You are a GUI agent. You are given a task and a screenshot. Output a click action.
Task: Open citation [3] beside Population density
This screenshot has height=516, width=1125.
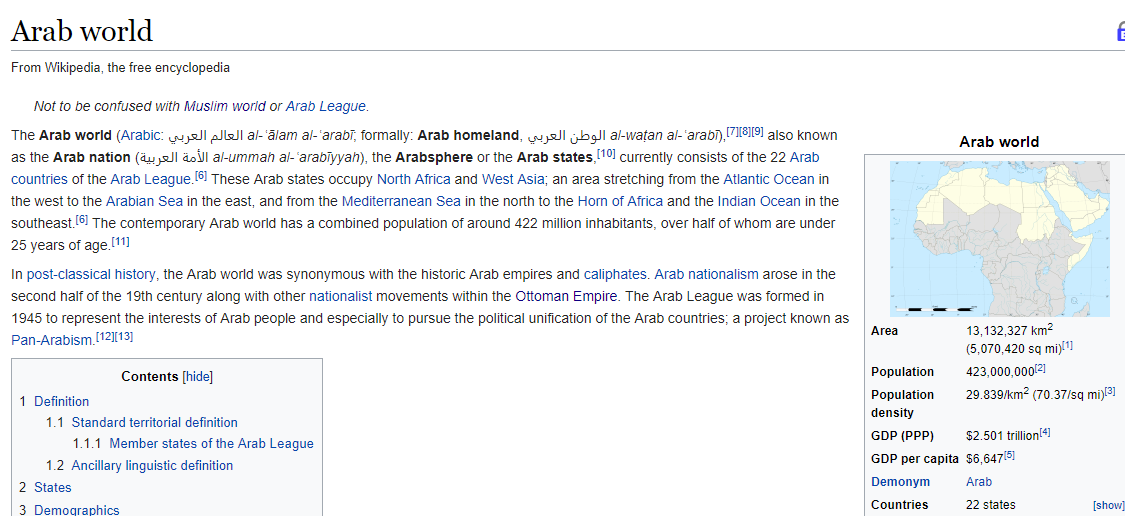click(x=1110, y=391)
